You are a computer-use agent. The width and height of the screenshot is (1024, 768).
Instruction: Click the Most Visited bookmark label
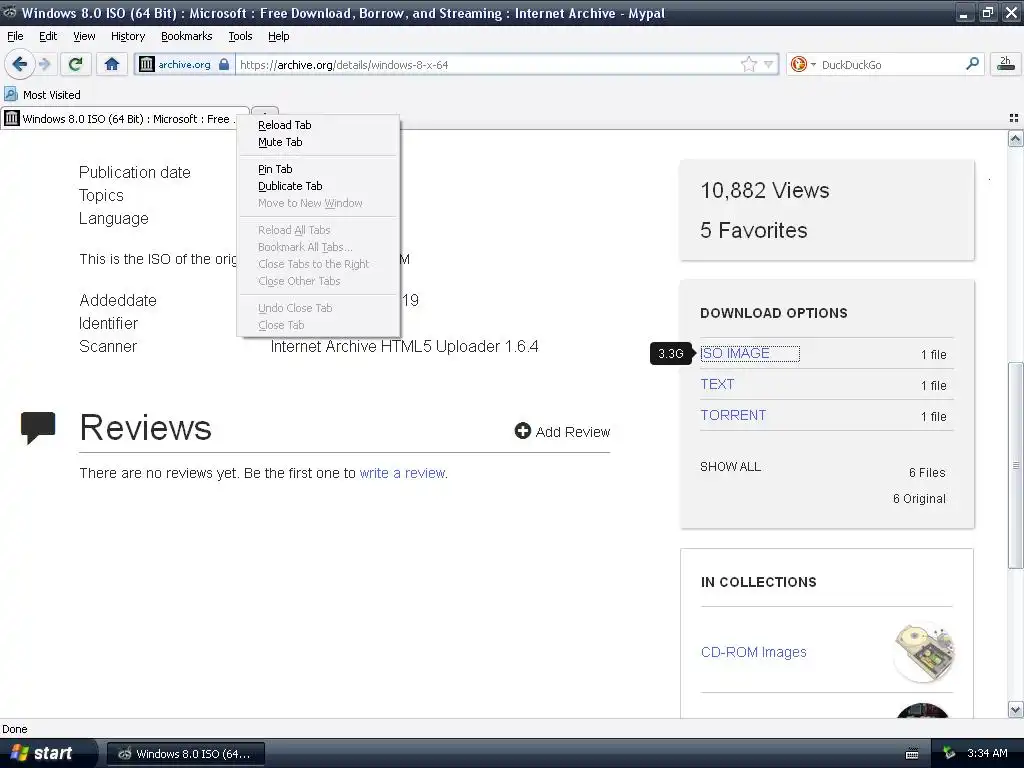click(x=52, y=95)
